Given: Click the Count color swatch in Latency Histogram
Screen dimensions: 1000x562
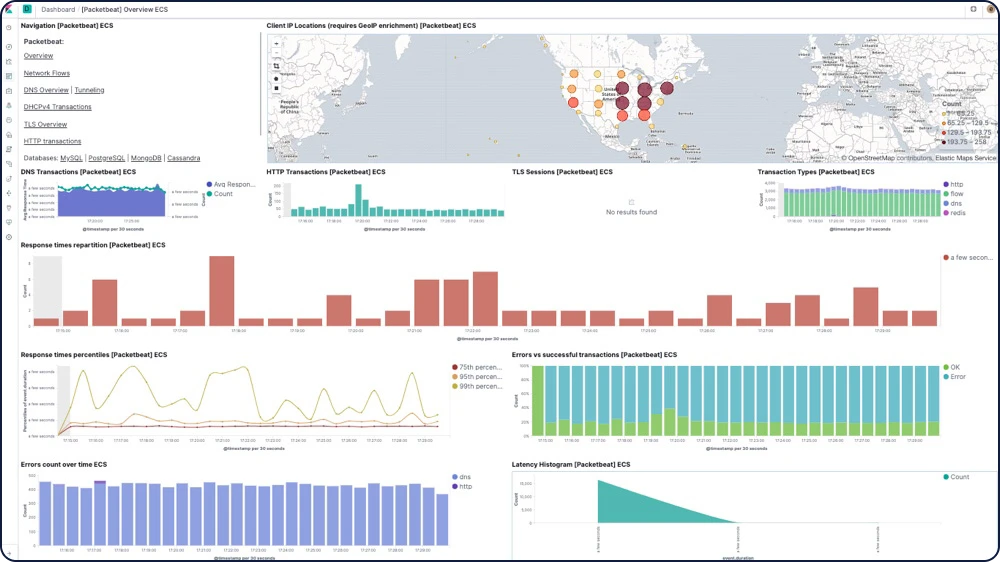Looking at the screenshot, I should click(946, 477).
